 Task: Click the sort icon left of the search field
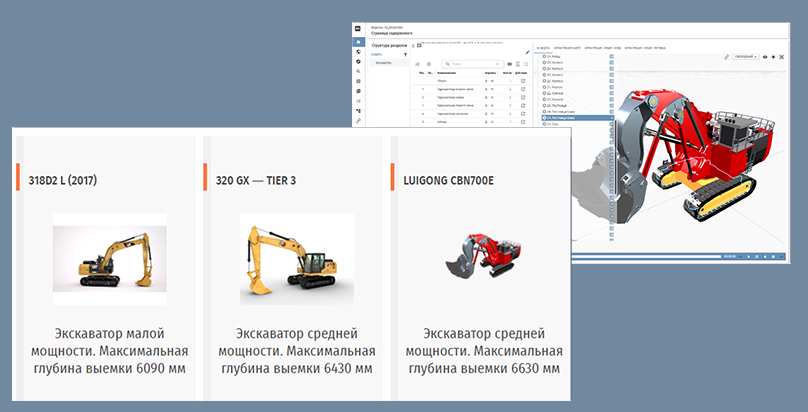417,64
